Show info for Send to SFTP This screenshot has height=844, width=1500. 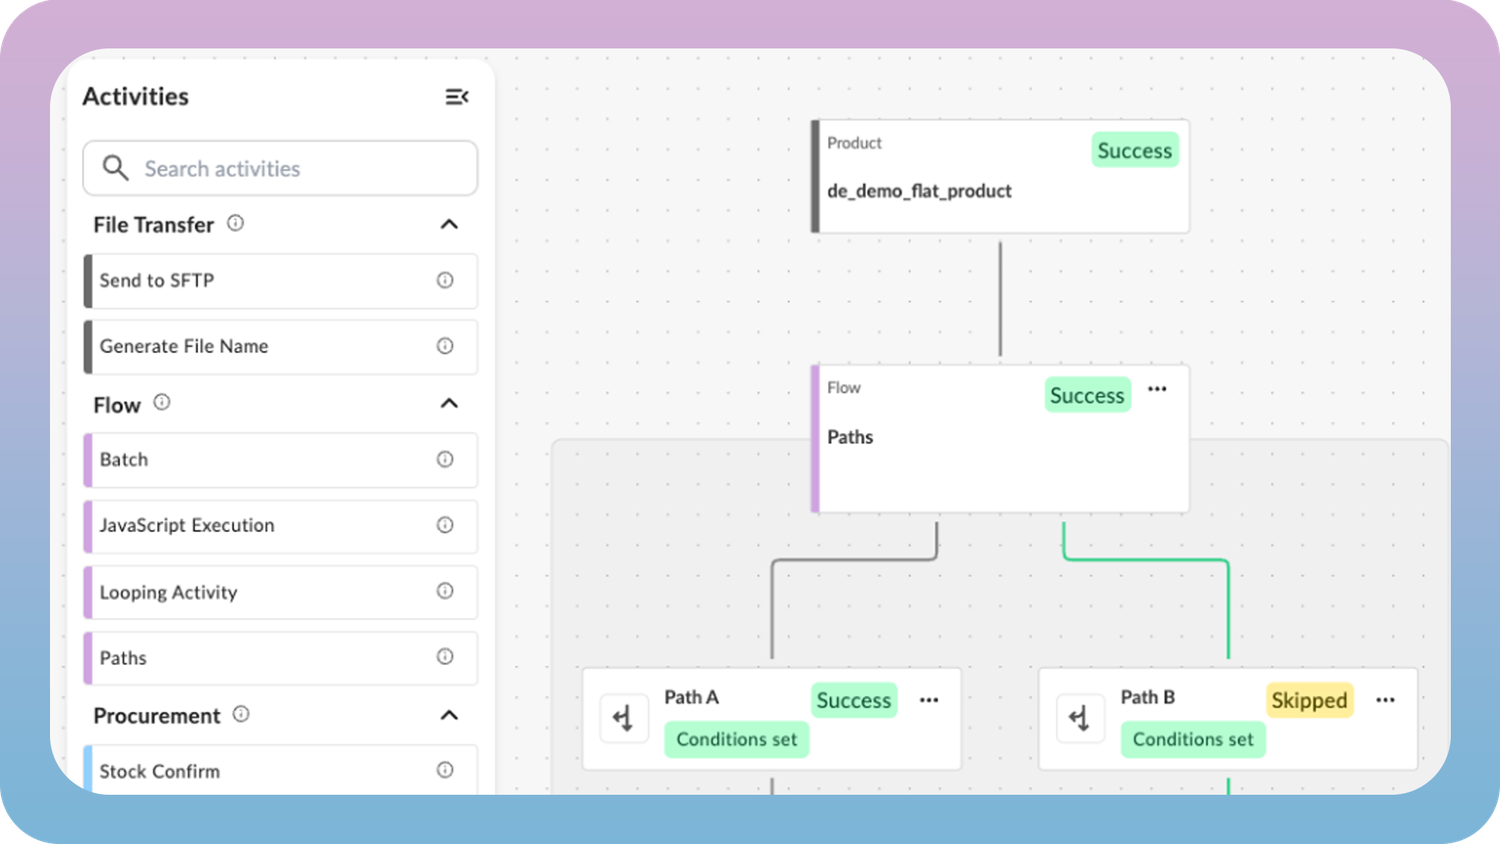[x=445, y=281]
